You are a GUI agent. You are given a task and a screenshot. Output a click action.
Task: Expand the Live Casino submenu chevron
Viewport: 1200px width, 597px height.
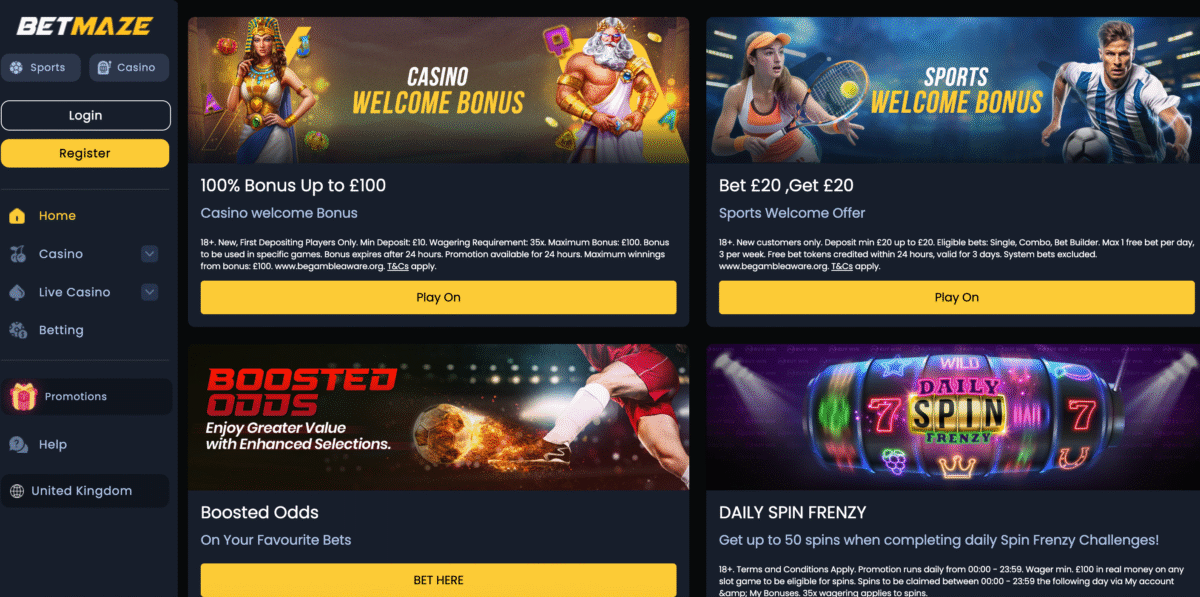click(x=150, y=292)
